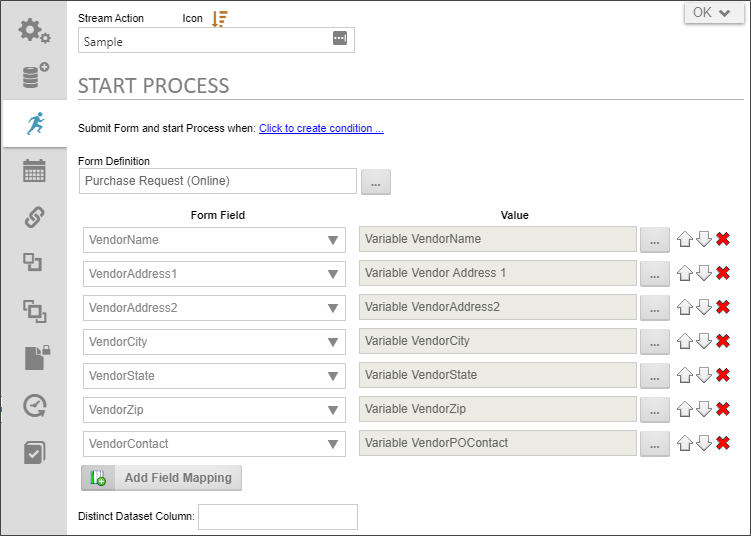Change the sort-order icon next to Icon label

pyautogui.click(x=220, y=19)
